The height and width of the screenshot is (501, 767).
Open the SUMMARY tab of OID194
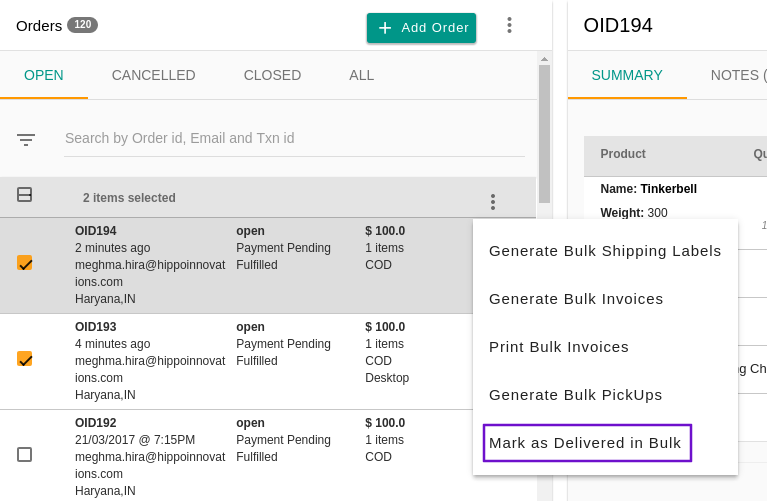(x=627, y=75)
